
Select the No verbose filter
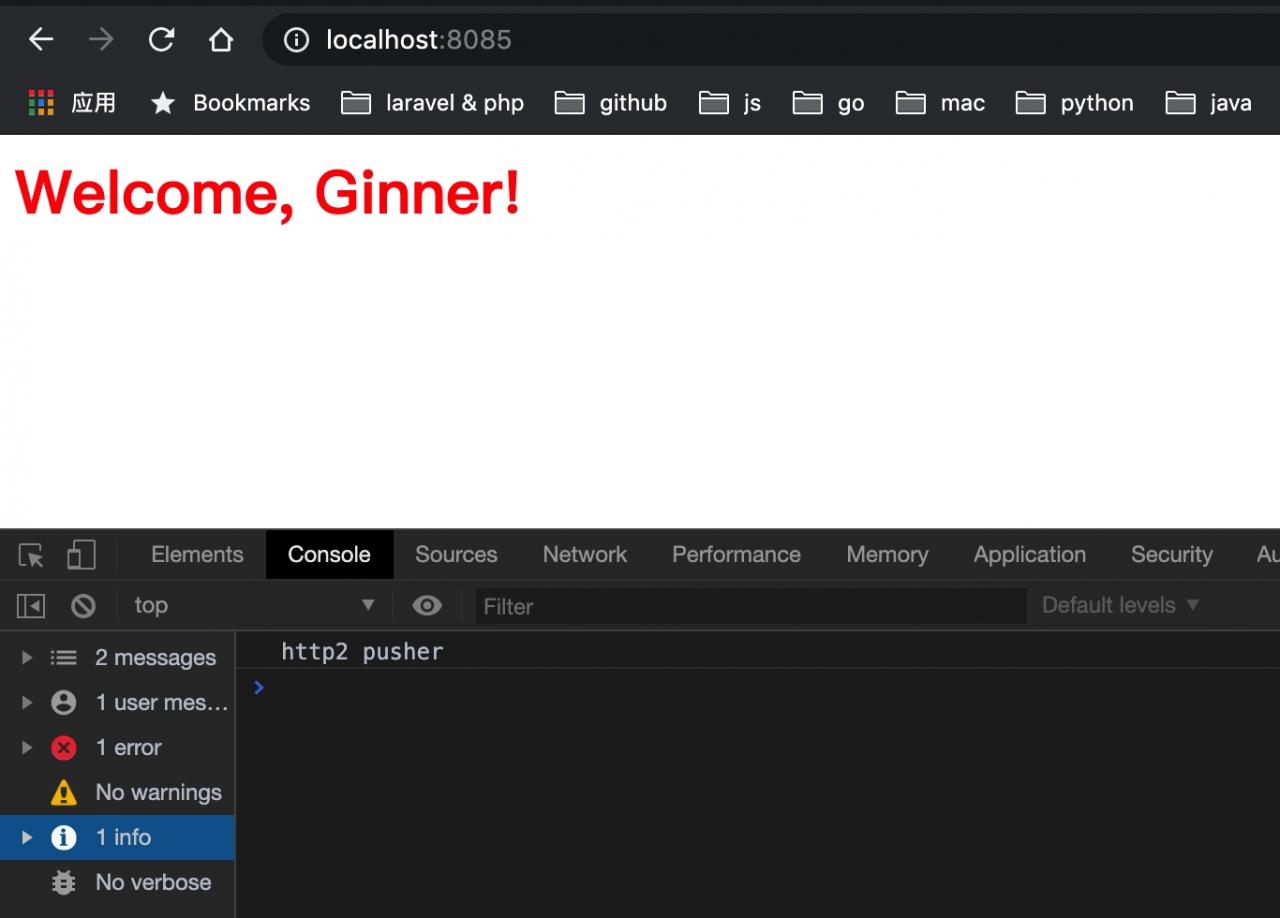point(117,883)
